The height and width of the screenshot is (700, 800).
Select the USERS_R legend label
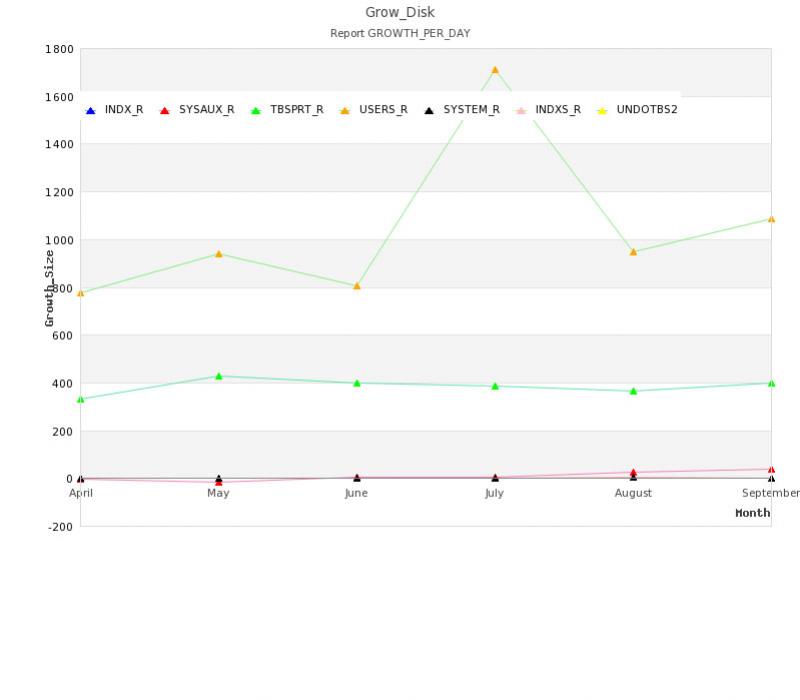coord(383,110)
